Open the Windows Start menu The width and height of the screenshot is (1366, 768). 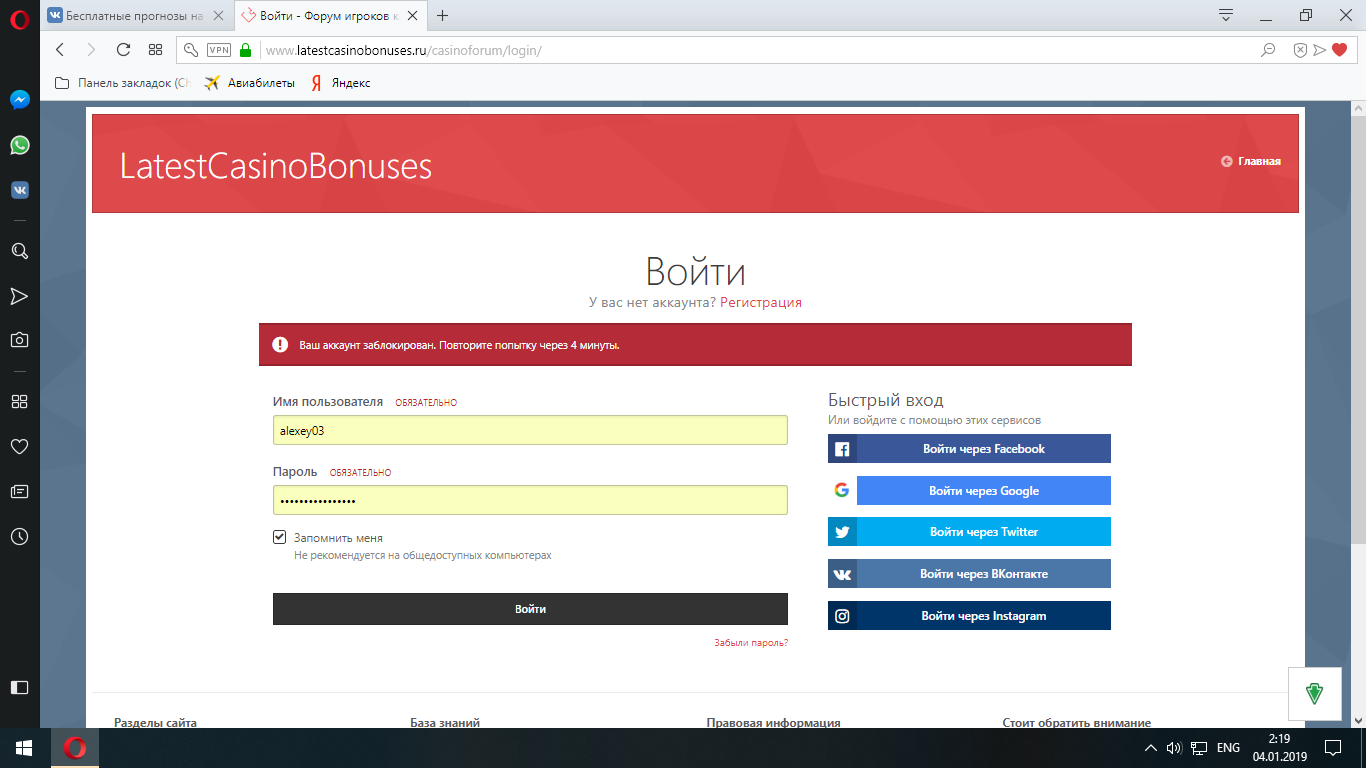(x=24, y=748)
